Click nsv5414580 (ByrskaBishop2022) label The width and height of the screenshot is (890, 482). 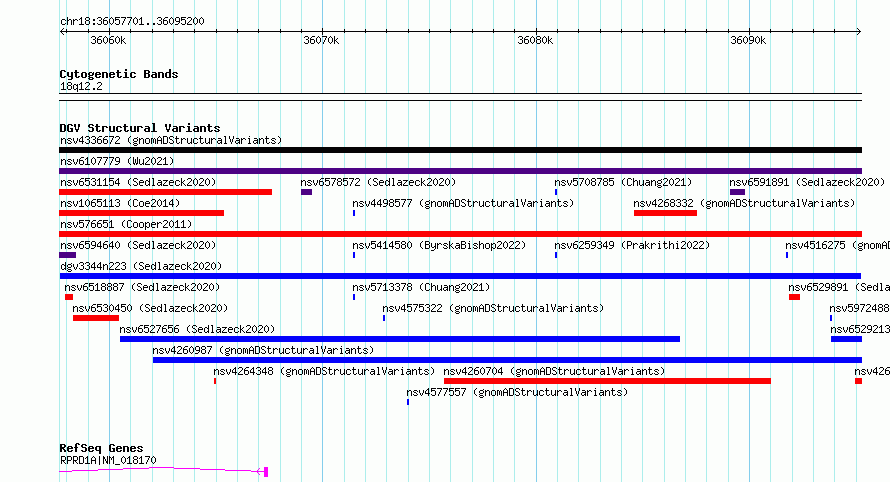click(439, 245)
